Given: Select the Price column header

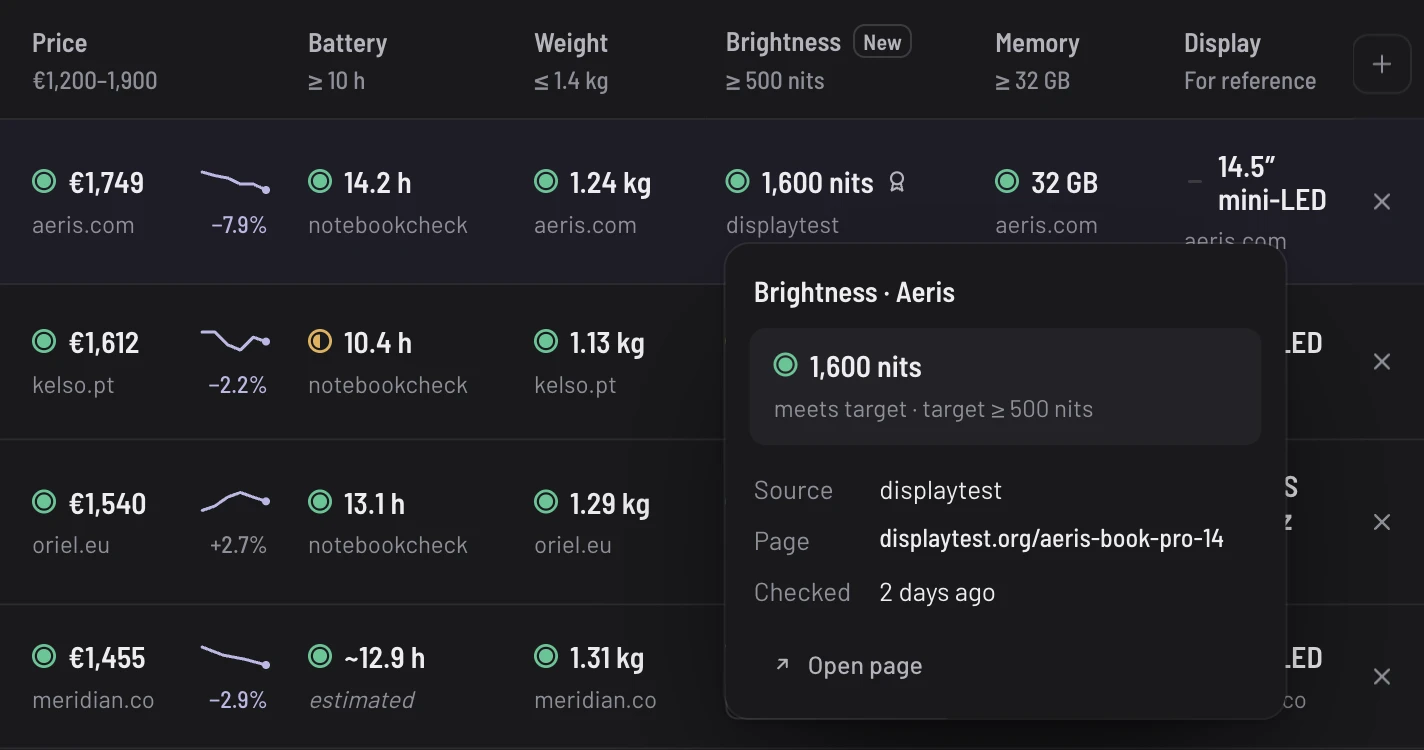Looking at the screenshot, I should [x=60, y=43].
